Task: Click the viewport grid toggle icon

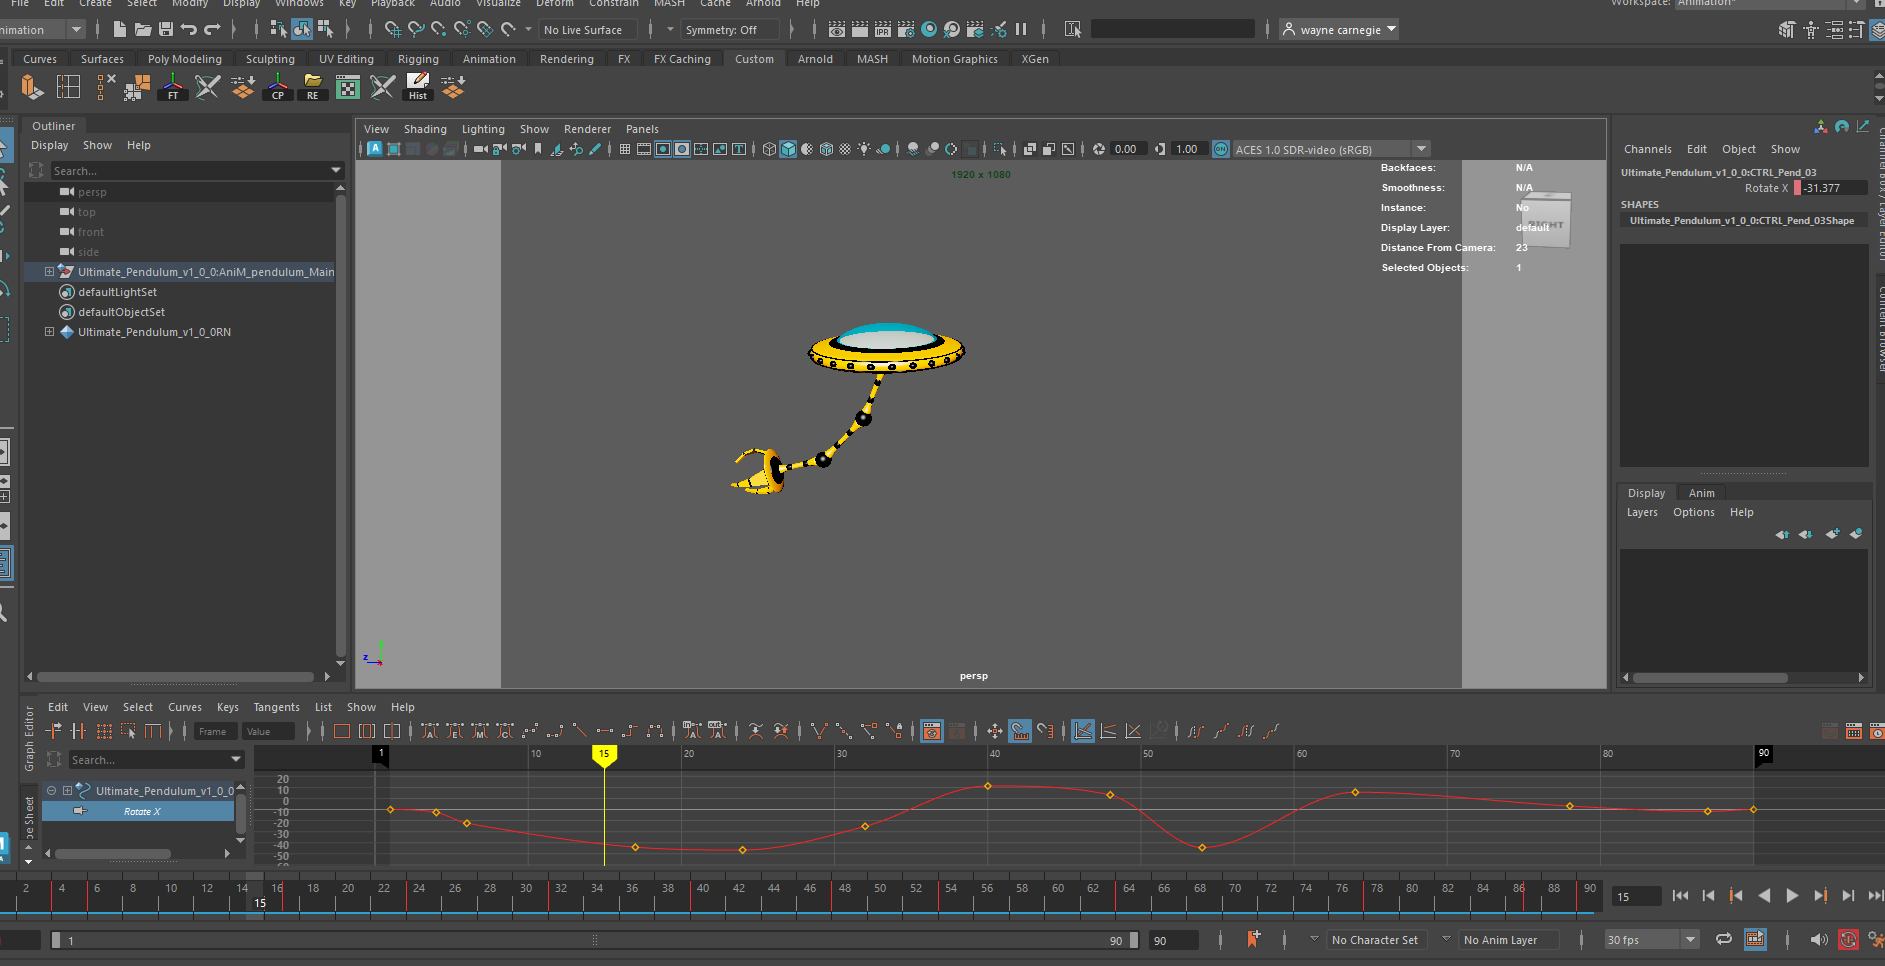Action: pyautogui.click(x=625, y=149)
